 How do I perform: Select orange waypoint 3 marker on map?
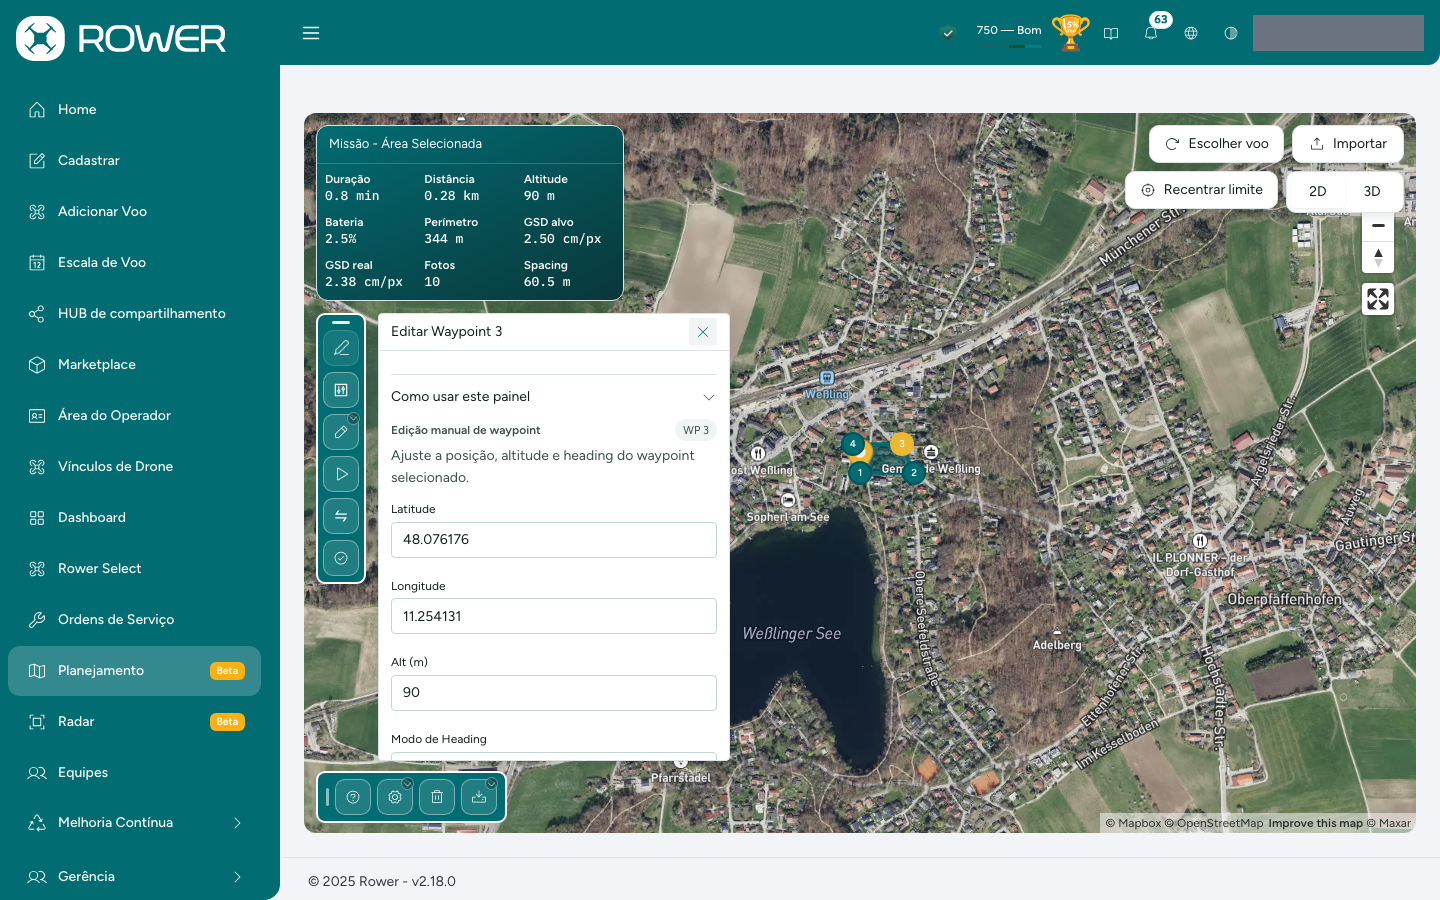(x=902, y=444)
